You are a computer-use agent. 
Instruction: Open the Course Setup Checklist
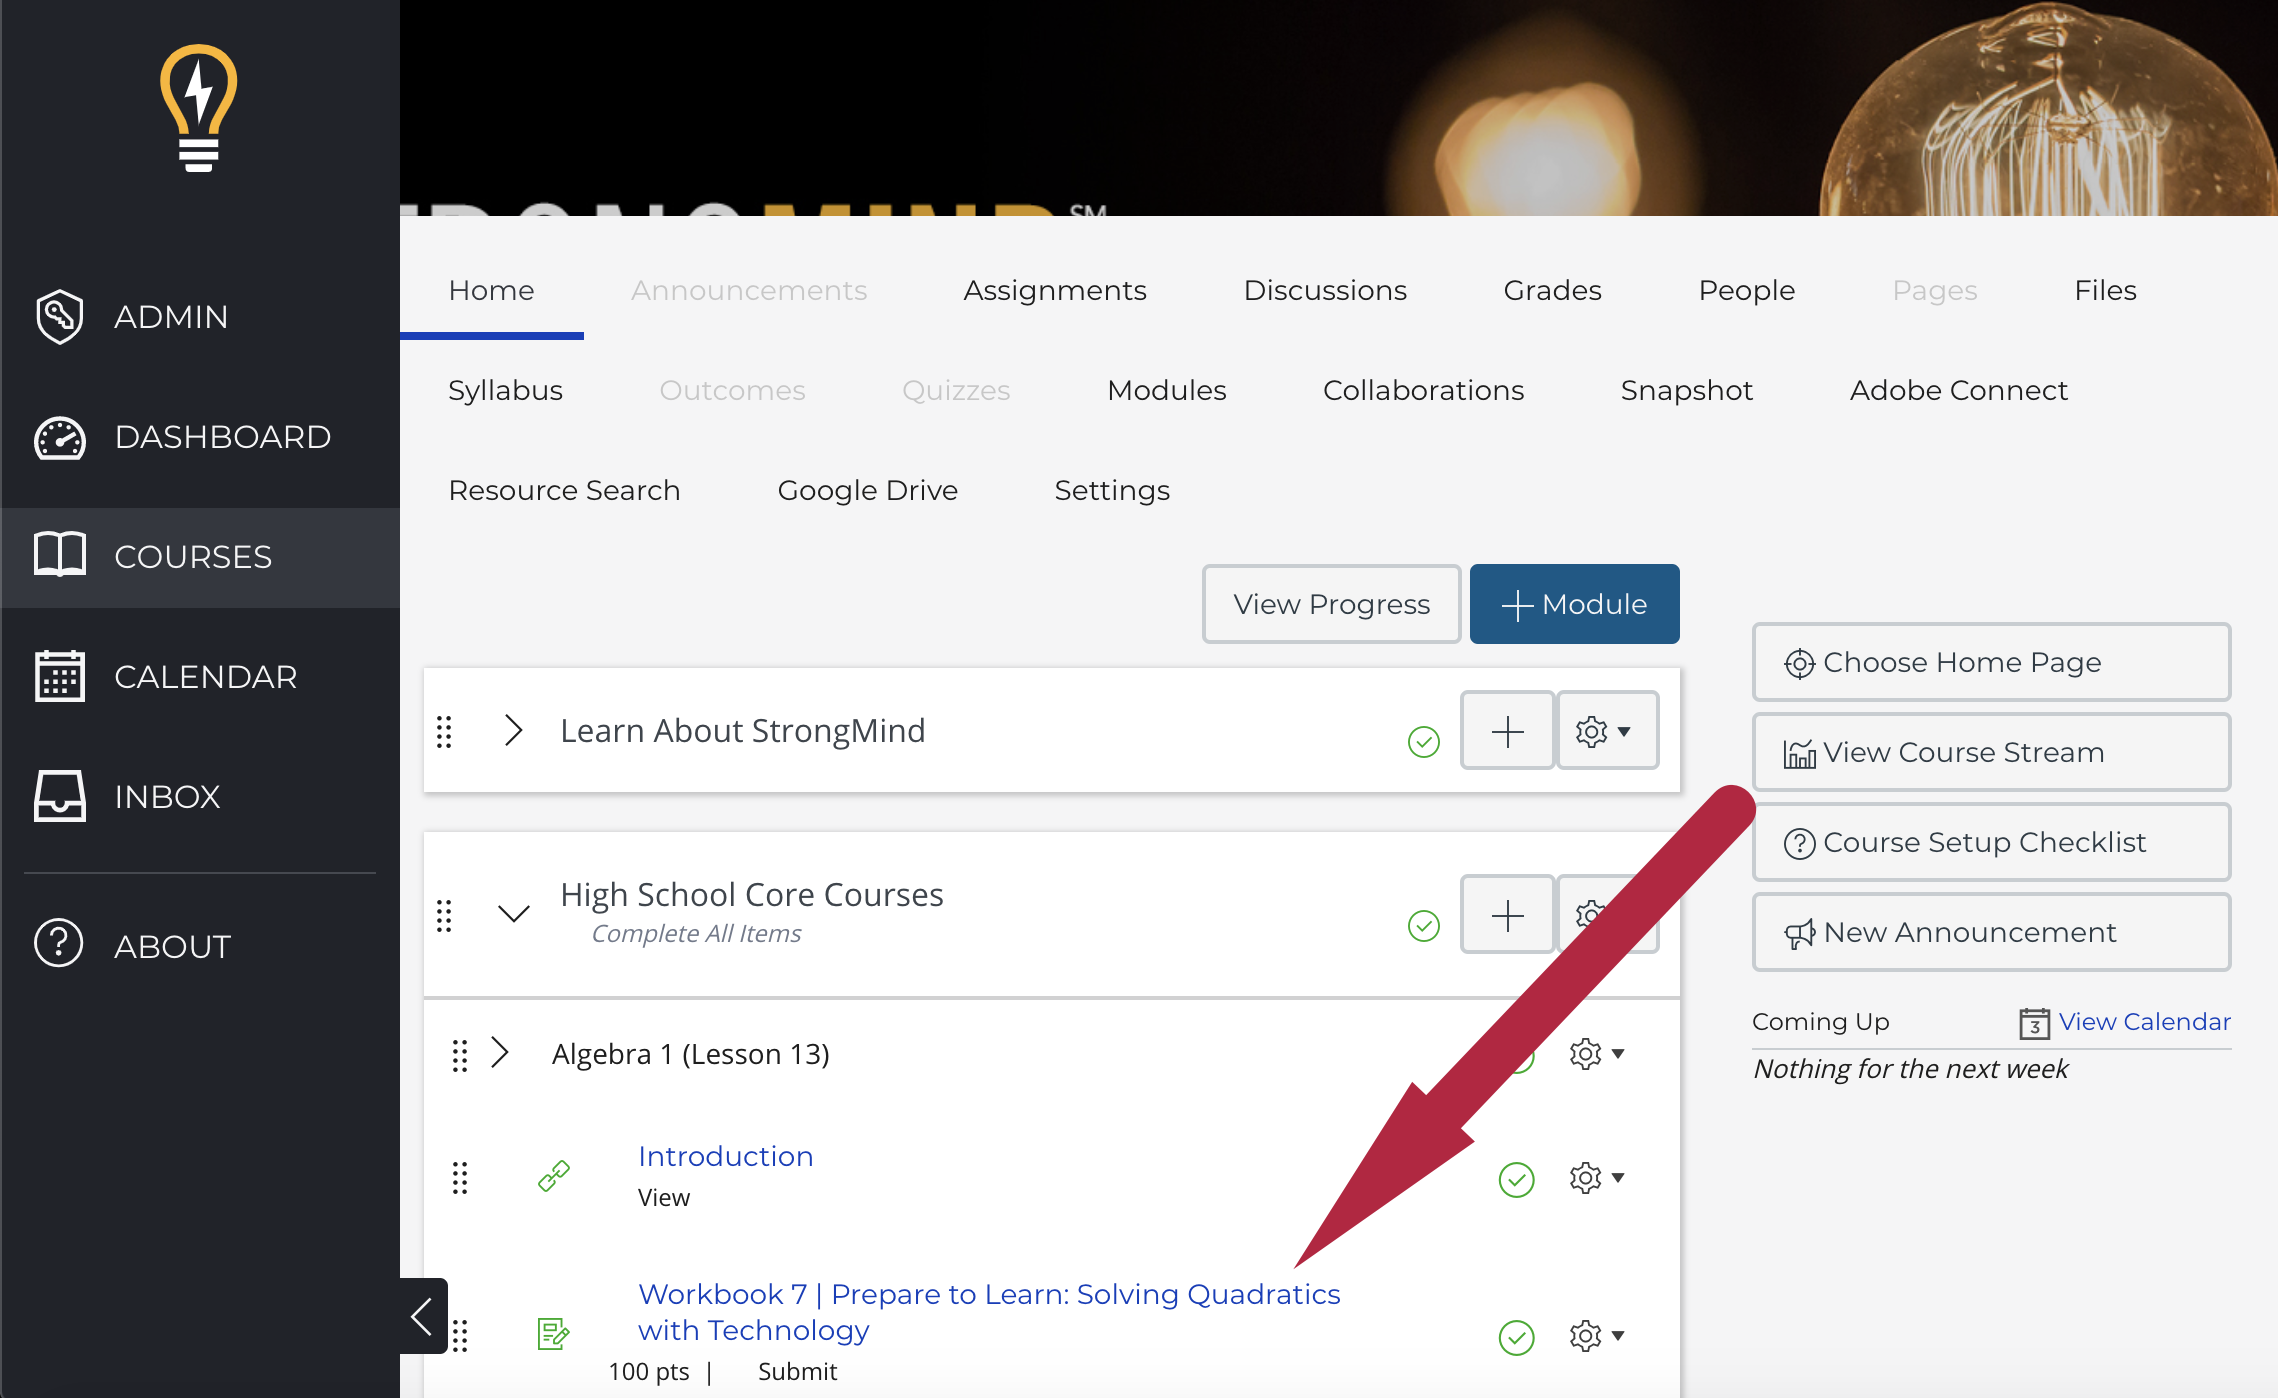point(1991,842)
